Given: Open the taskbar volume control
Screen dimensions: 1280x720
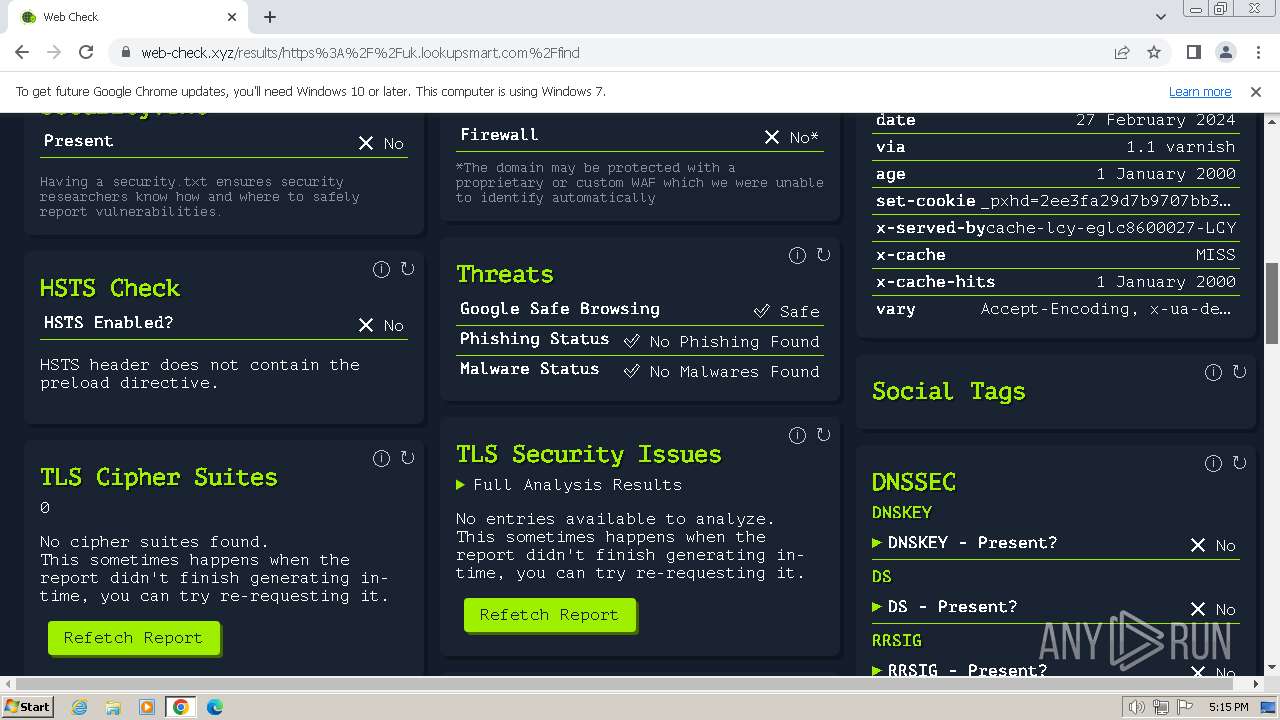Looking at the screenshot, I should pyautogui.click(x=1137, y=707).
